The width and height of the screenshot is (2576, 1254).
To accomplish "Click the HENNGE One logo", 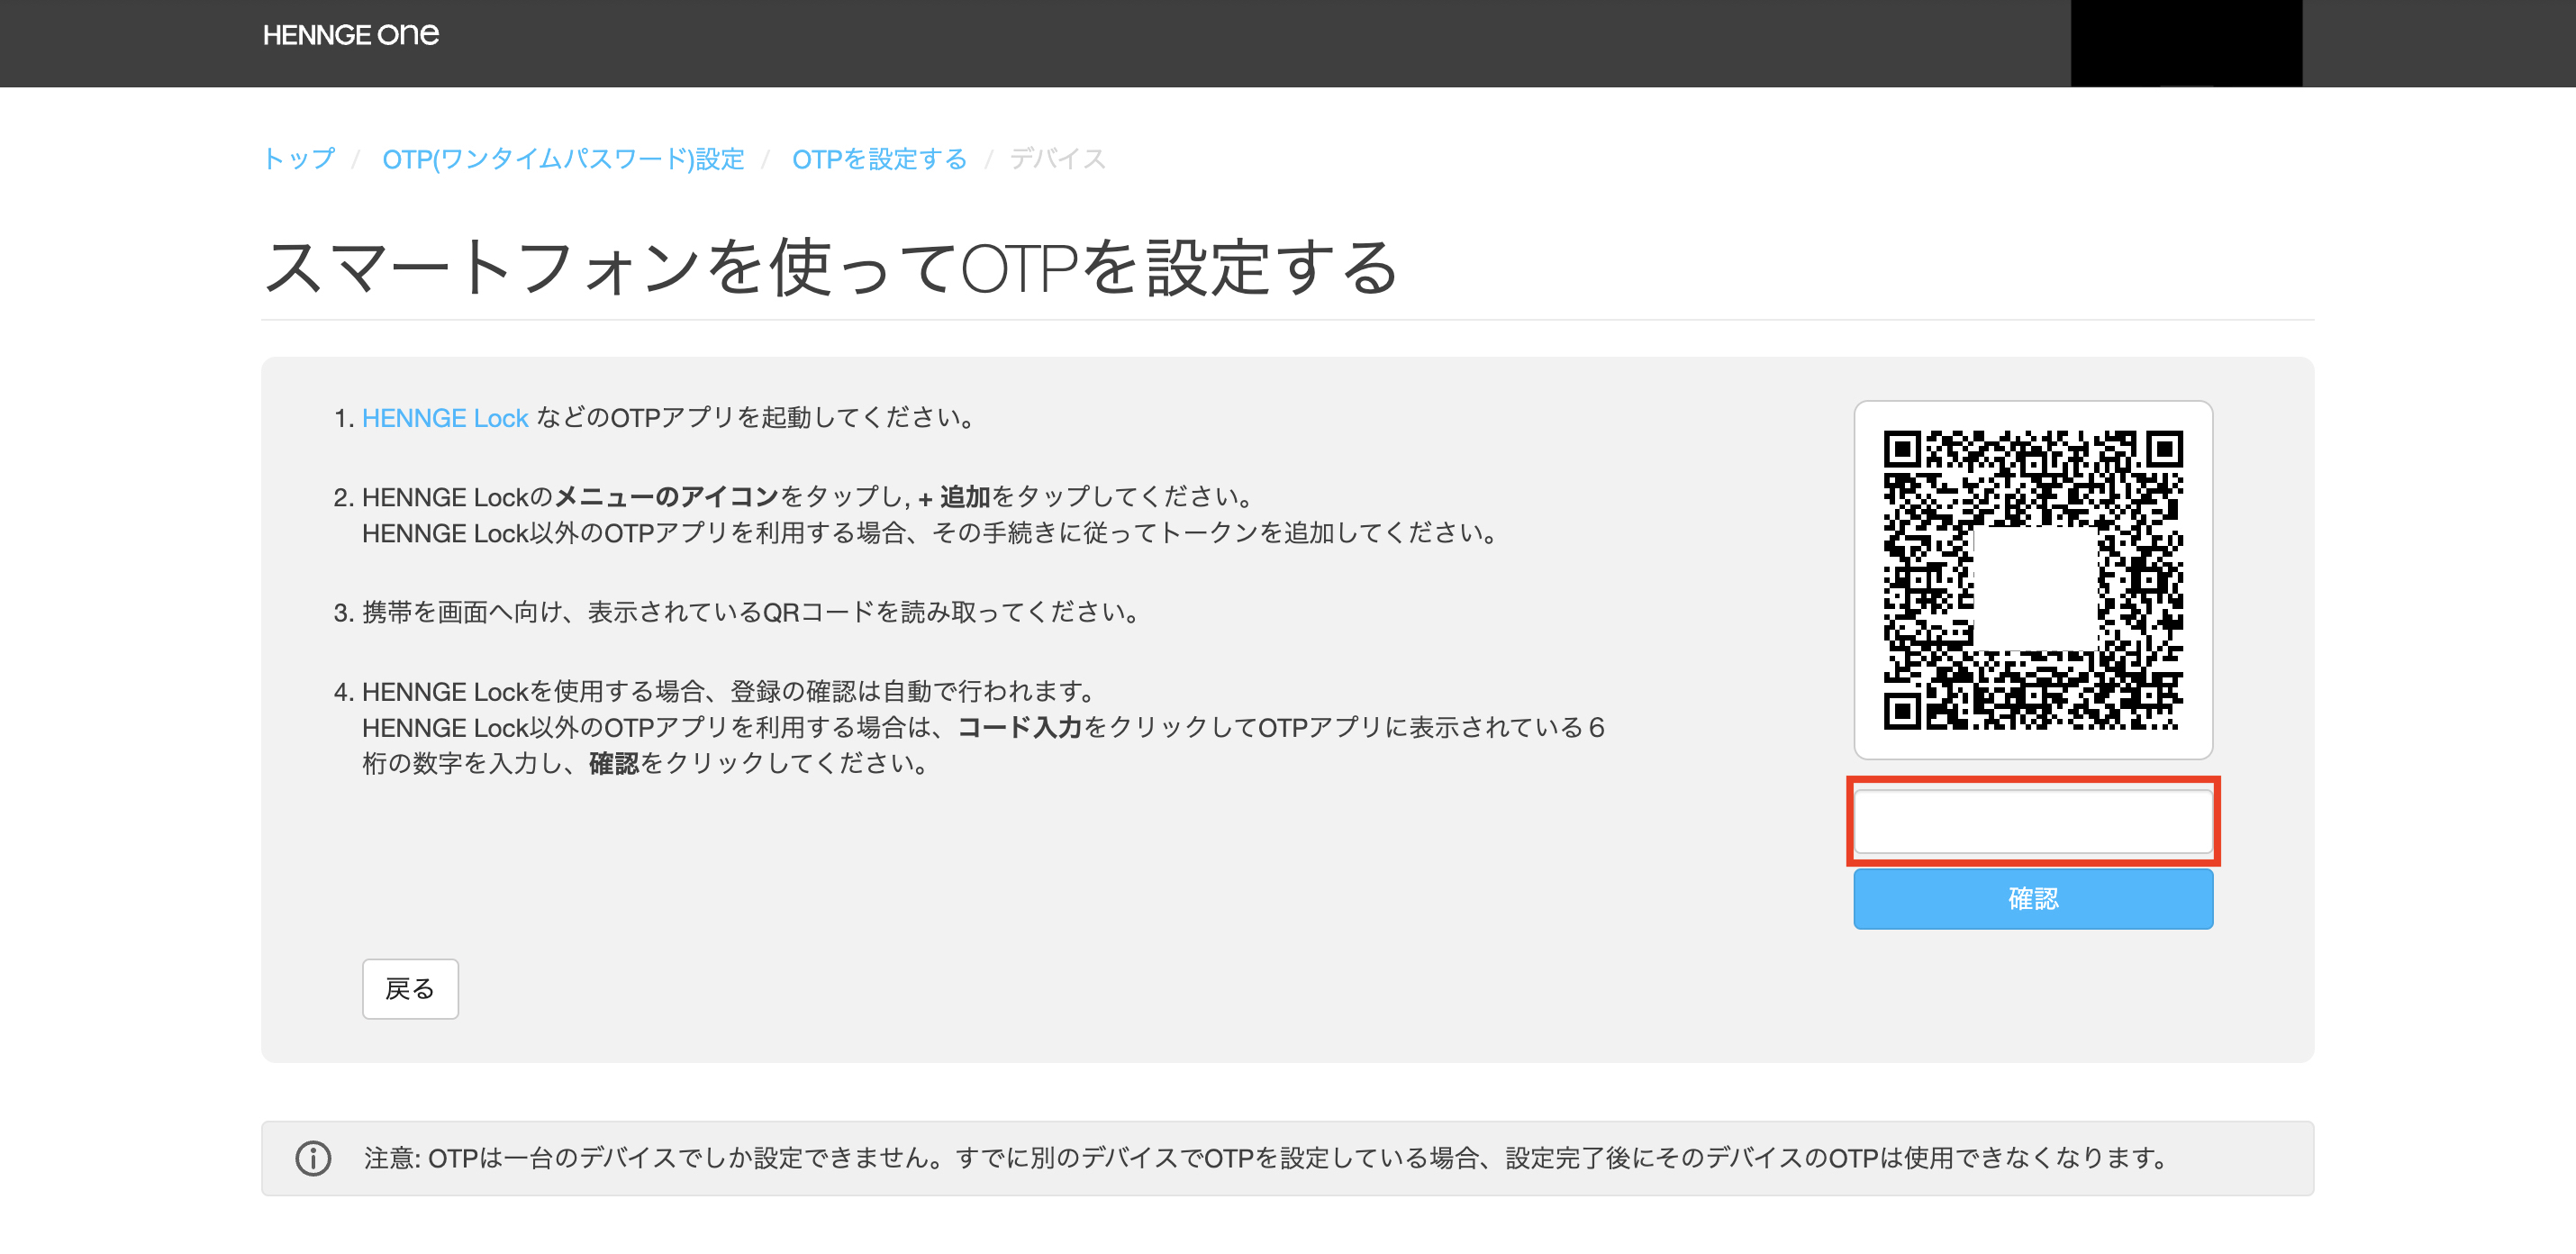I will point(351,35).
